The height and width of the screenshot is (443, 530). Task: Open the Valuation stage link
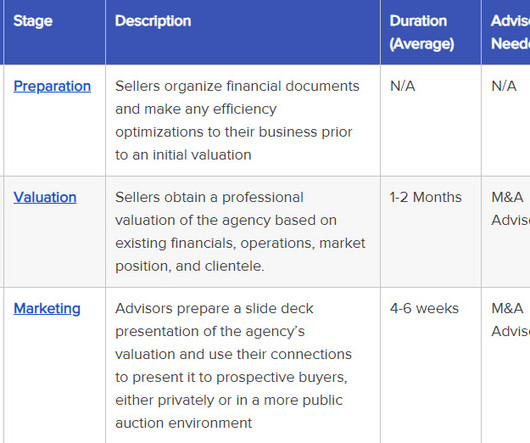point(45,197)
